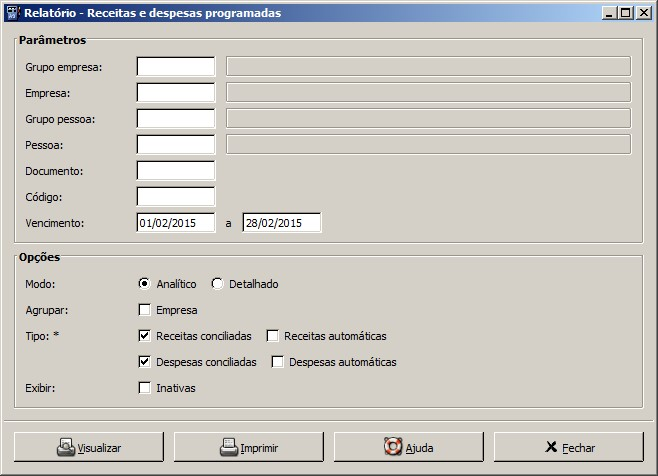Click the Visualizar printer-preview icon
This screenshot has height=476, width=658.
[x=66, y=447]
